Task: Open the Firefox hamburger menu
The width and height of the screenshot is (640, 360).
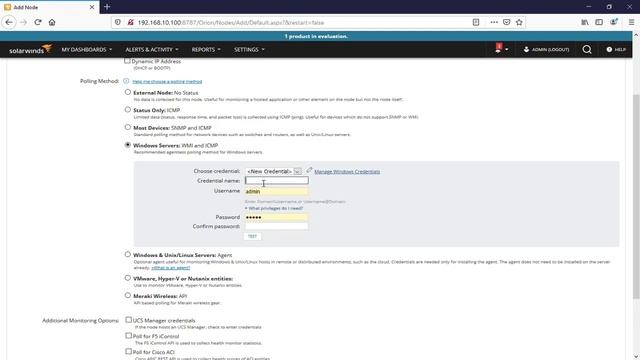Action: pyautogui.click(x=631, y=22)
